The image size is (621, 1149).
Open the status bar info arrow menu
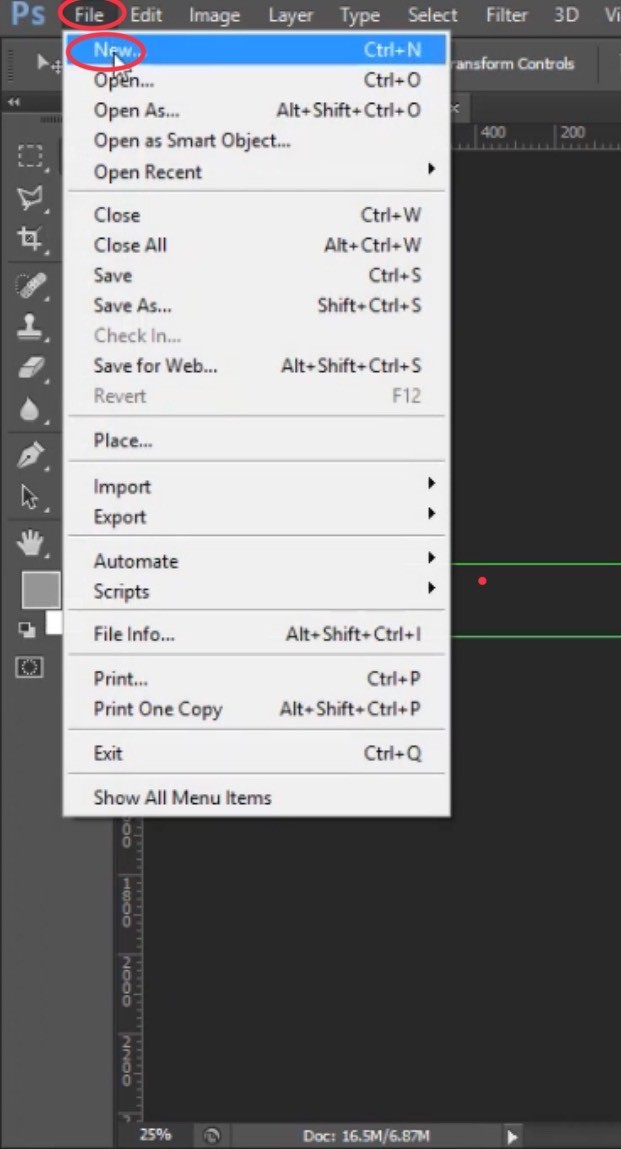point(512,1136)
